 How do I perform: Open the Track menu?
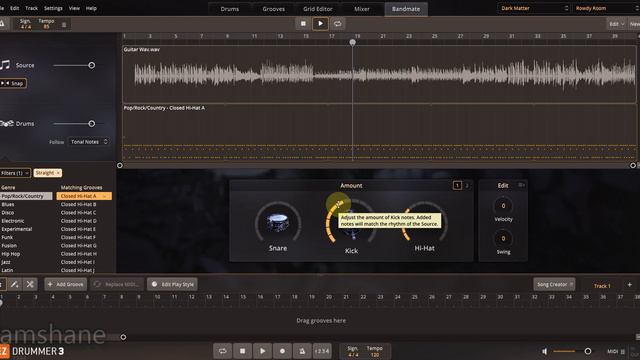(31, 8)
